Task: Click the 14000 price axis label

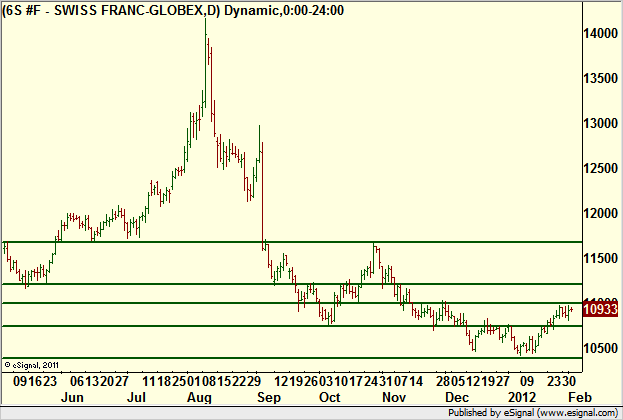Action: point(600,33)
